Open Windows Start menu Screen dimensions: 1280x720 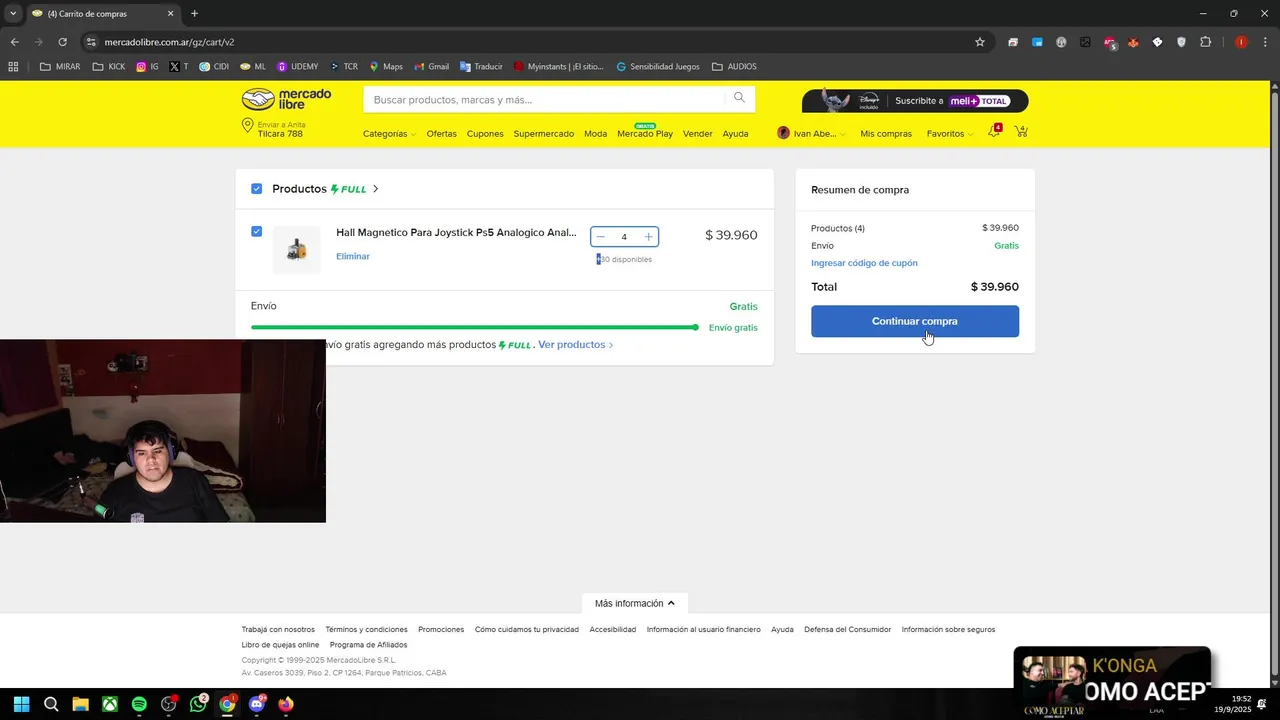point(21,704)
